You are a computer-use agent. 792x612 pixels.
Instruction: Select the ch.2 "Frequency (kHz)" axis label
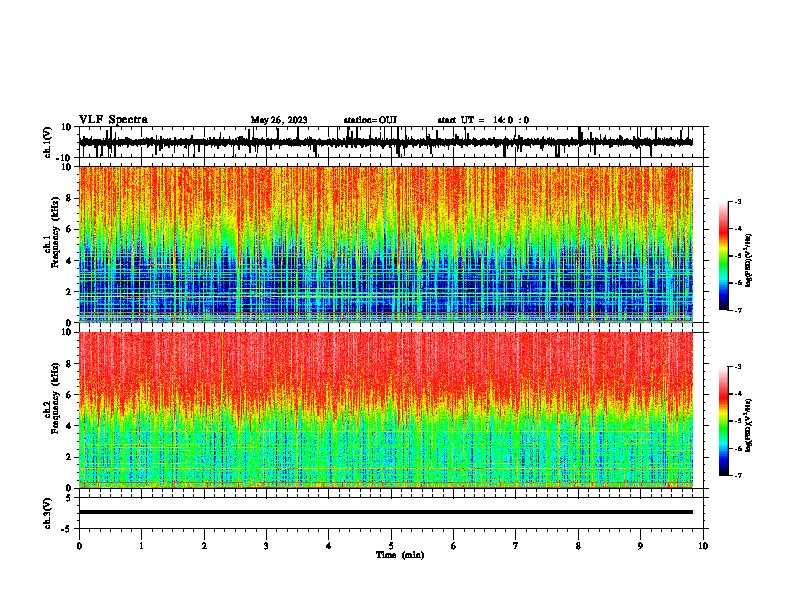(56, 398)
